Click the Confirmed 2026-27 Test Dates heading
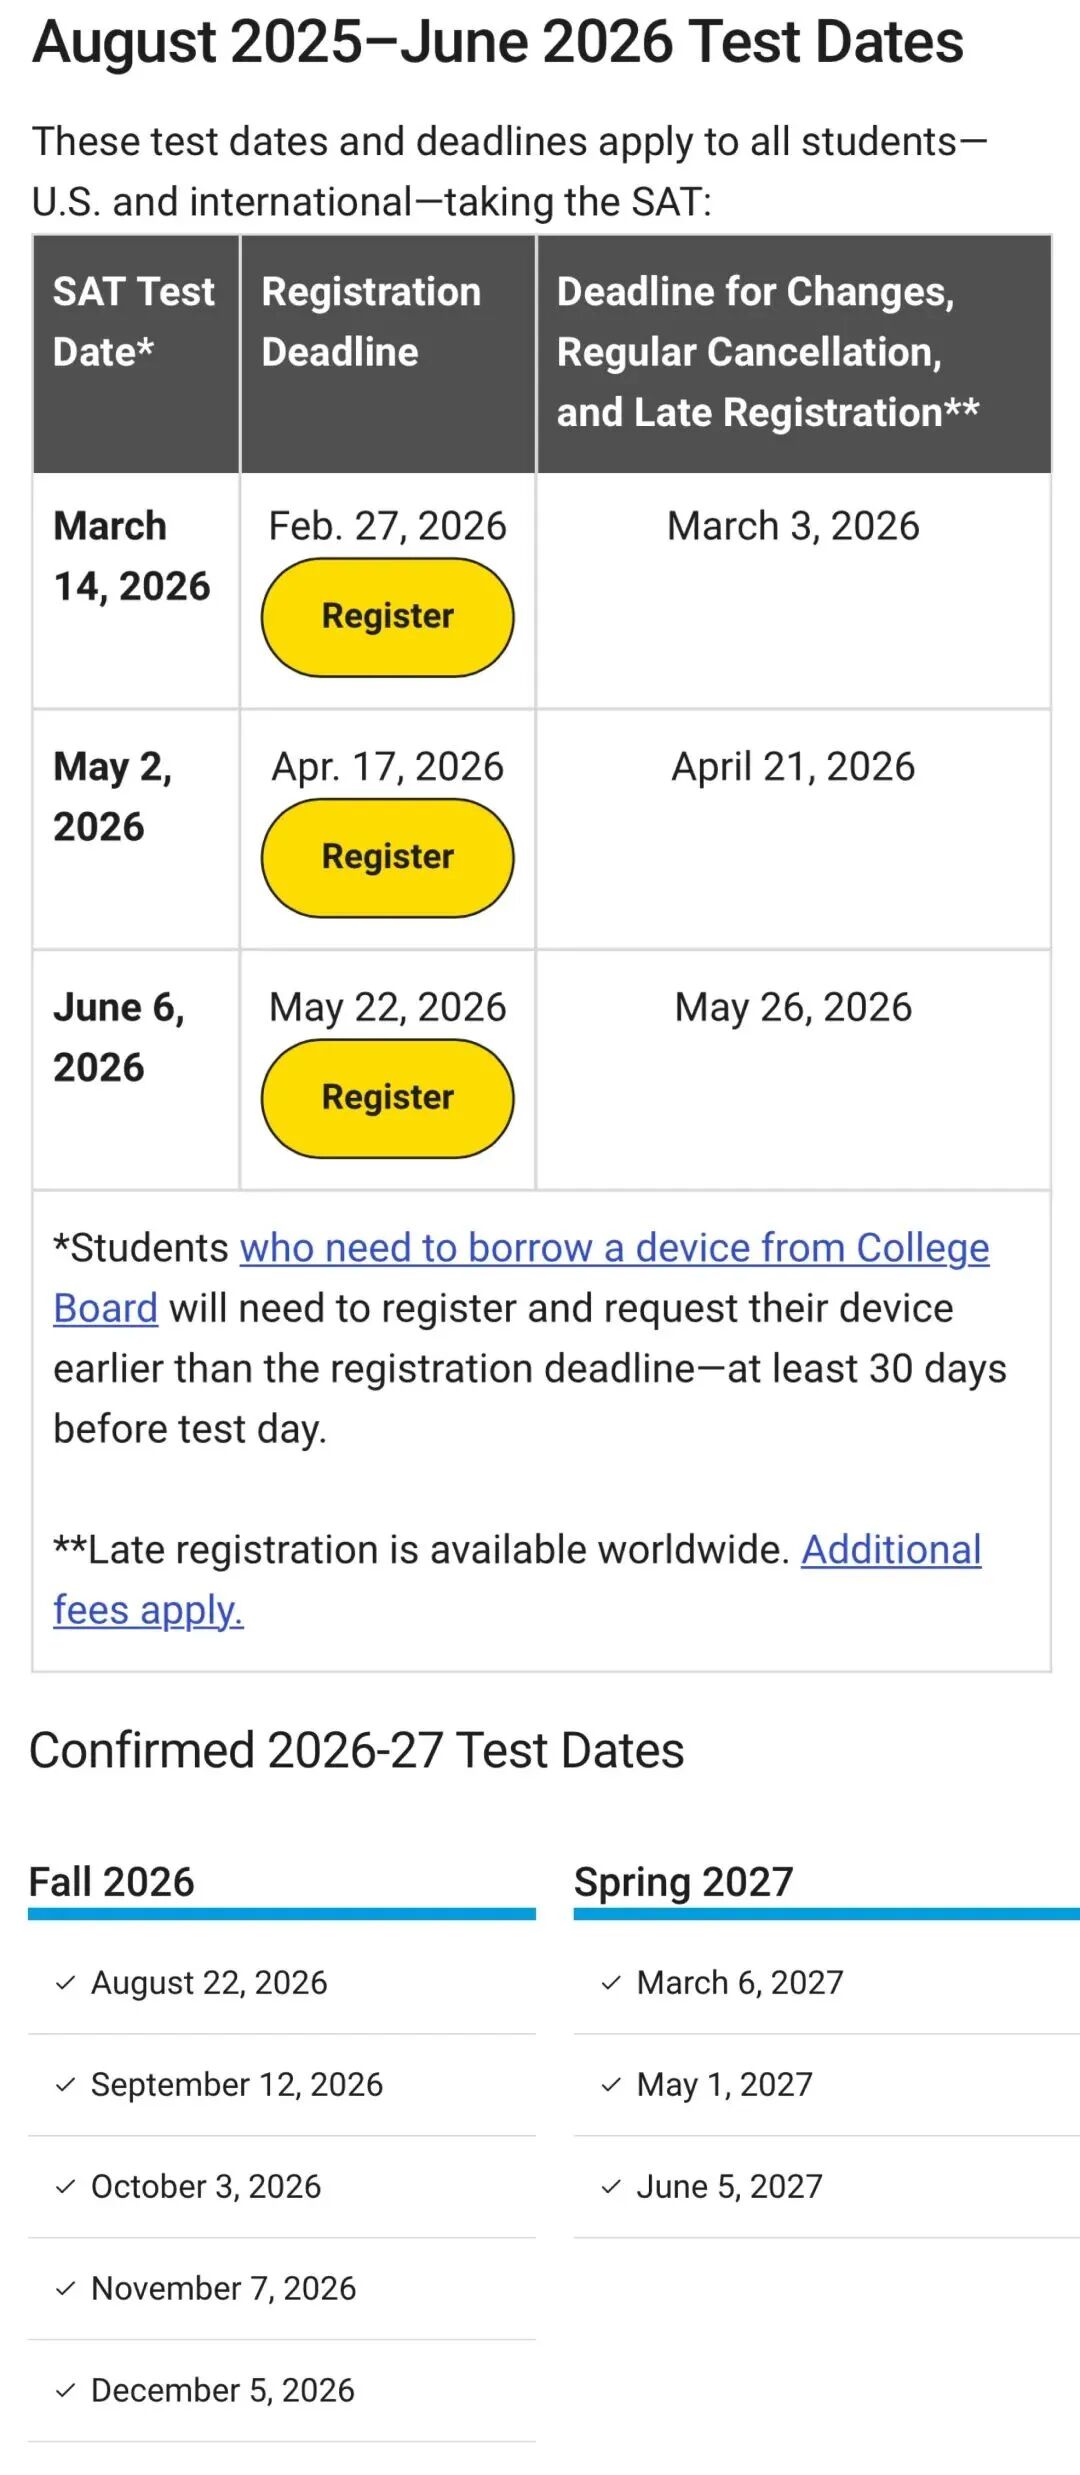This screenshot has width=1080, height=2475. tap(357, 1751)
